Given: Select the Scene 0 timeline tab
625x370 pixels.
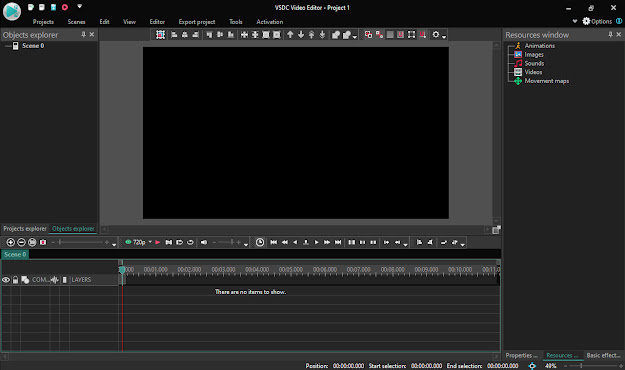Looking at the screenshot, I should point(15,254).
